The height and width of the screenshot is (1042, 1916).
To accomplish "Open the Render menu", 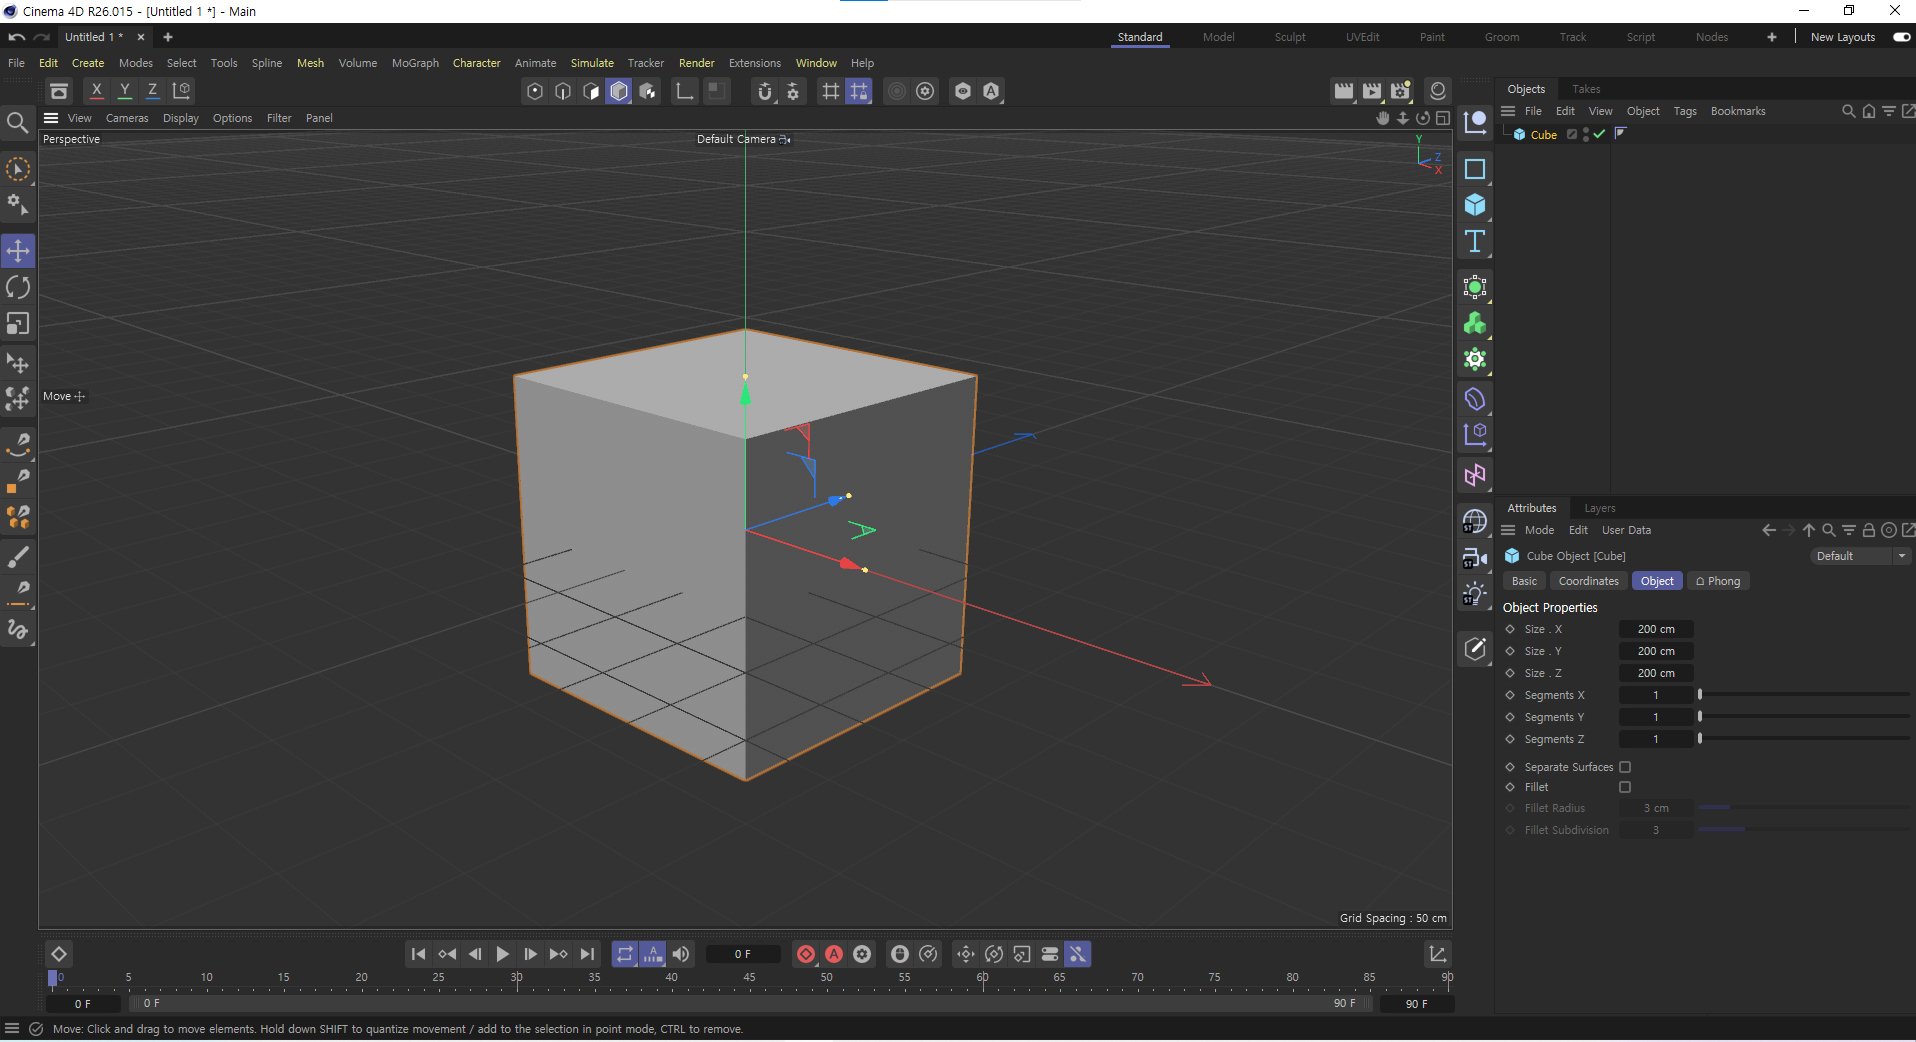I will [x=697, y=63].
